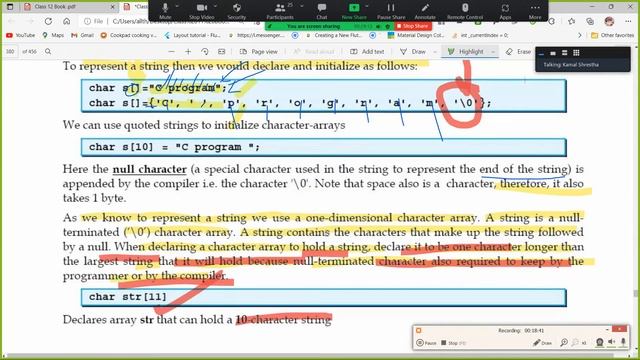The image size is (640, 360).
Task: Open the Maps bookmark
Action: 53,36
